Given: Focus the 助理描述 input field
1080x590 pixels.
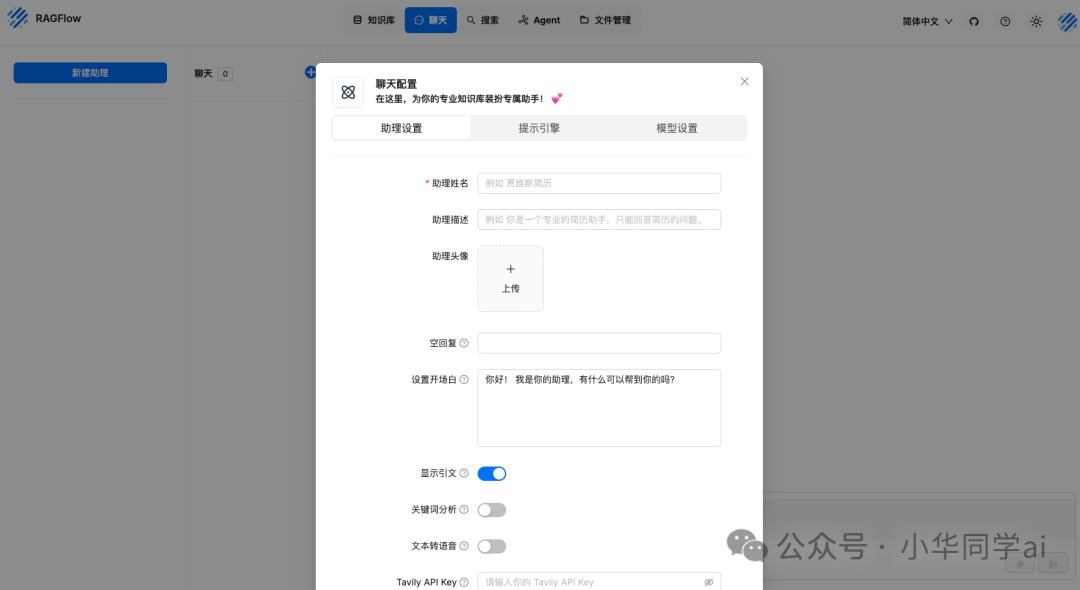Looking at the screenshot, I should click(599, 220).
